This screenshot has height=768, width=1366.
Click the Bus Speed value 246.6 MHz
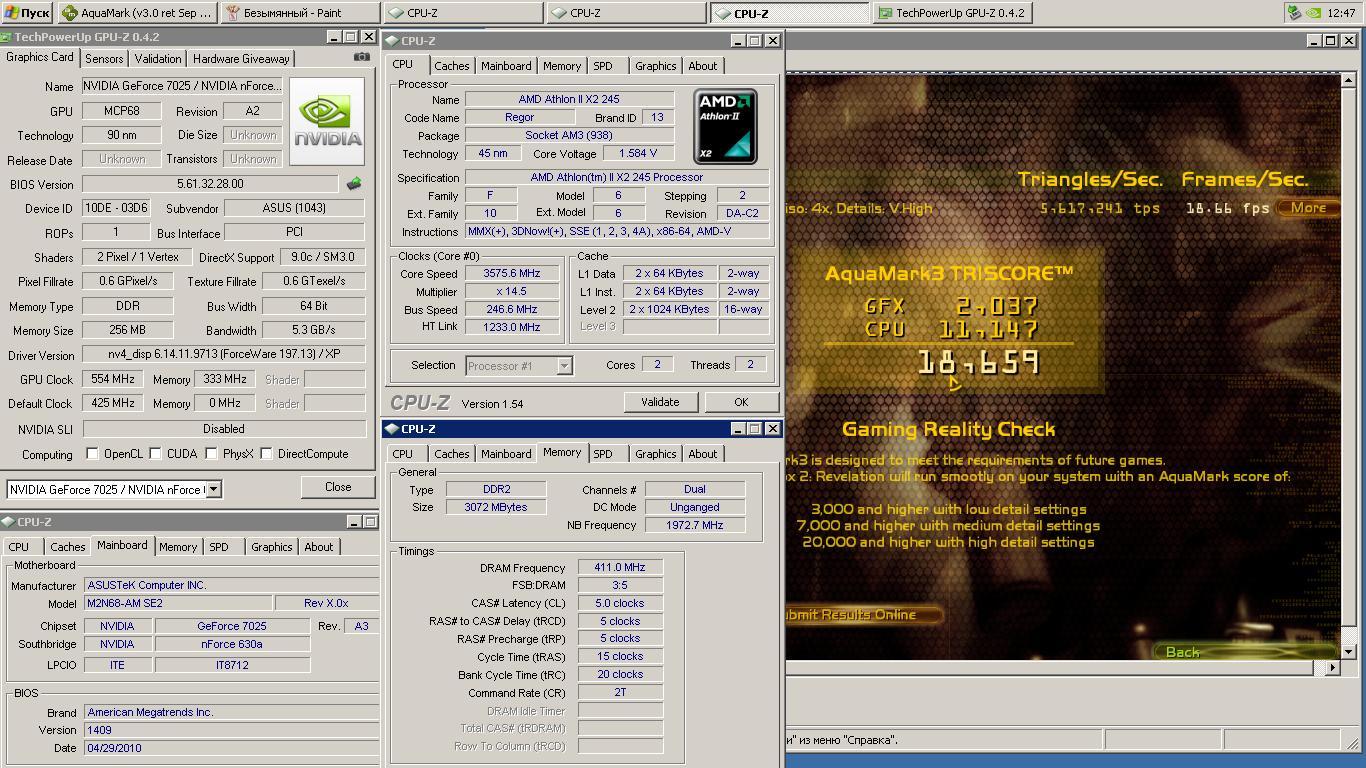(512, 310)
